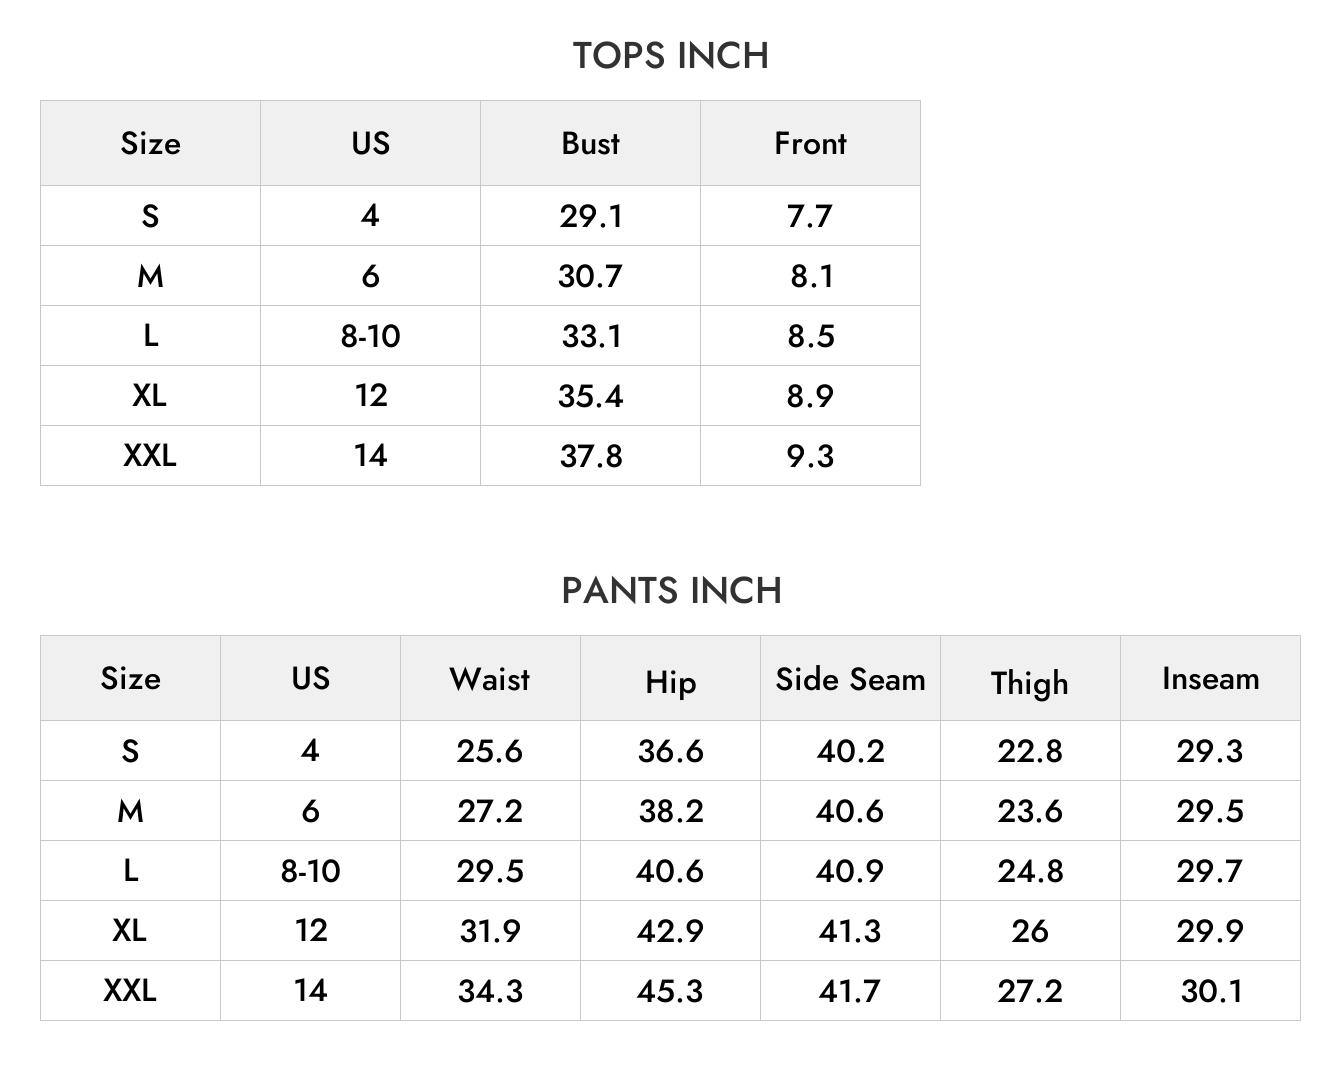Click the 25.6 waist value in pants table
Viewport: 1340px width, 1090px height.
490,751
